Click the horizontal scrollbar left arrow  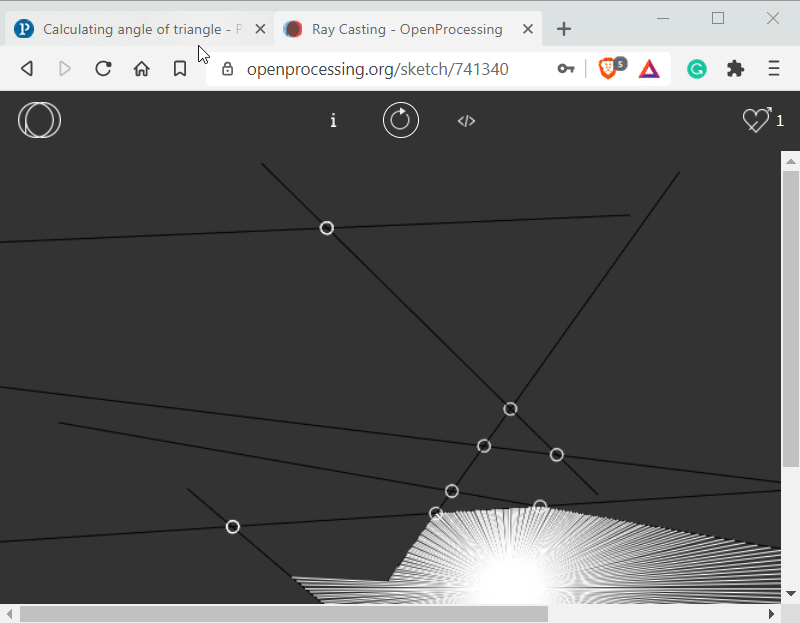[9, 613]
